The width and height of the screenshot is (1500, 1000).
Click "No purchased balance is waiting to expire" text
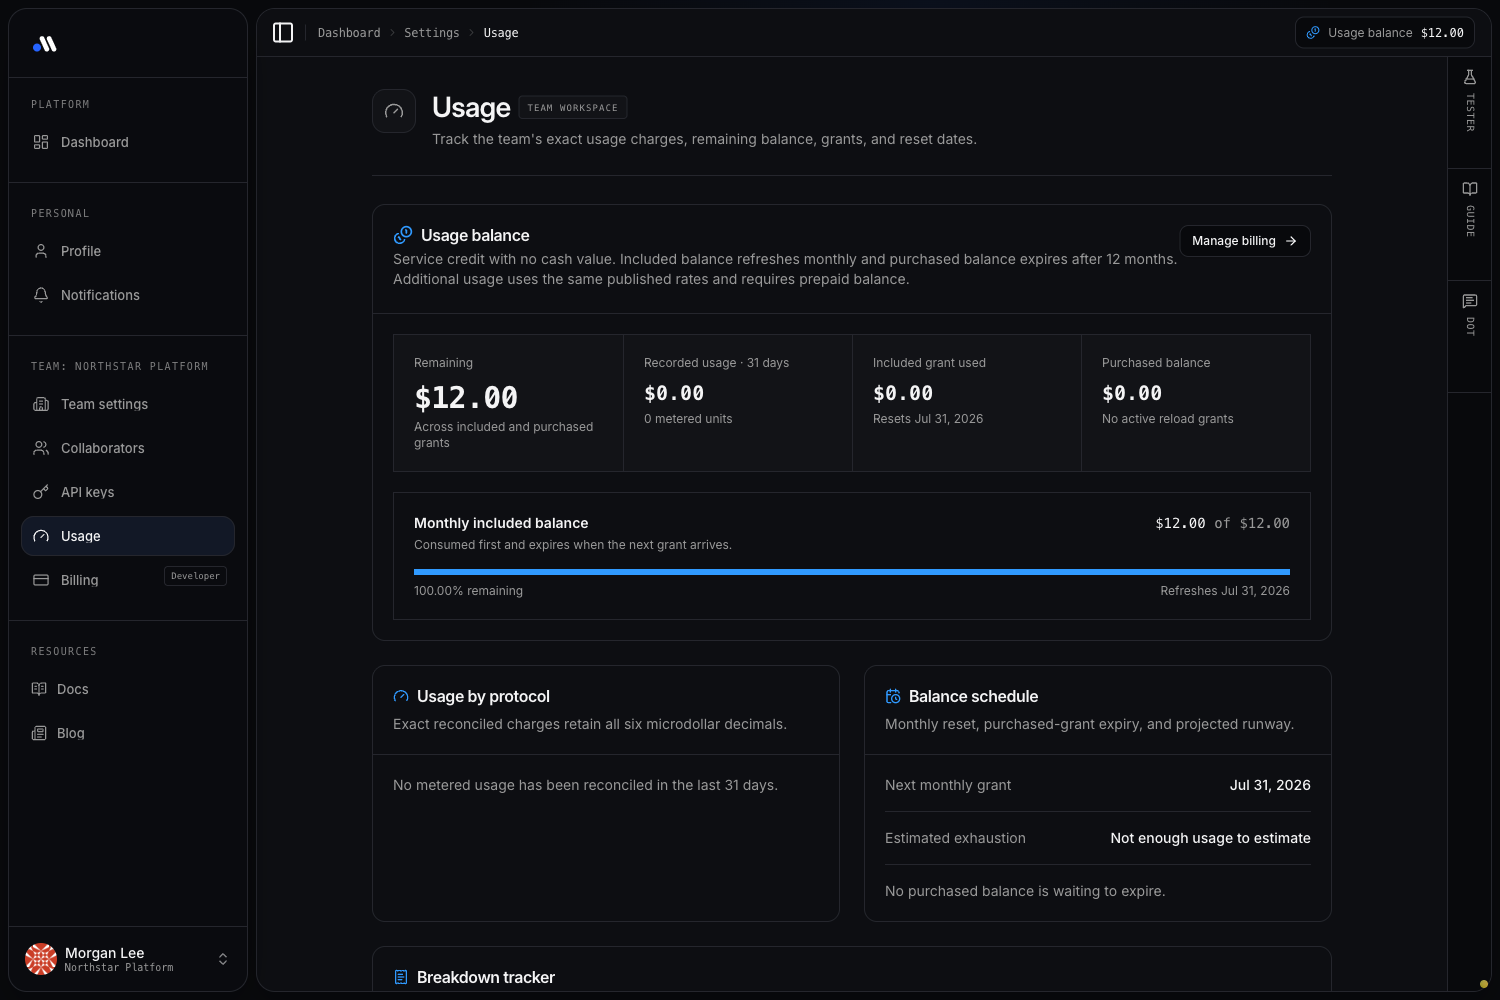[x=1025, y=891]
